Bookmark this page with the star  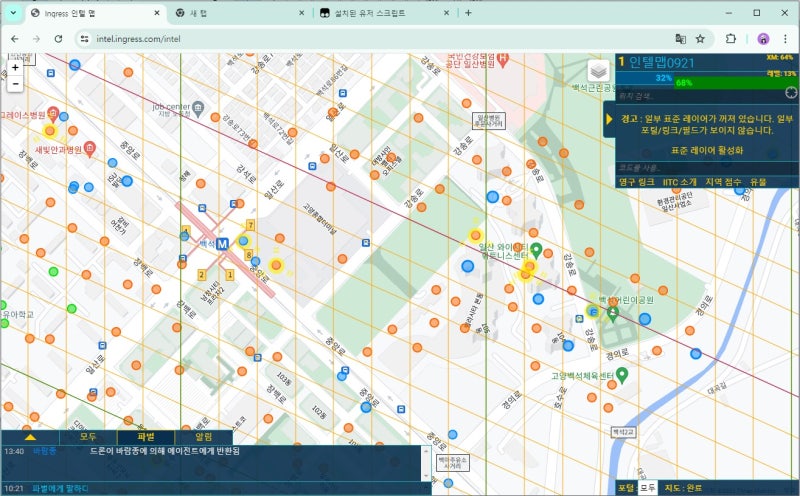click(700, 39)
